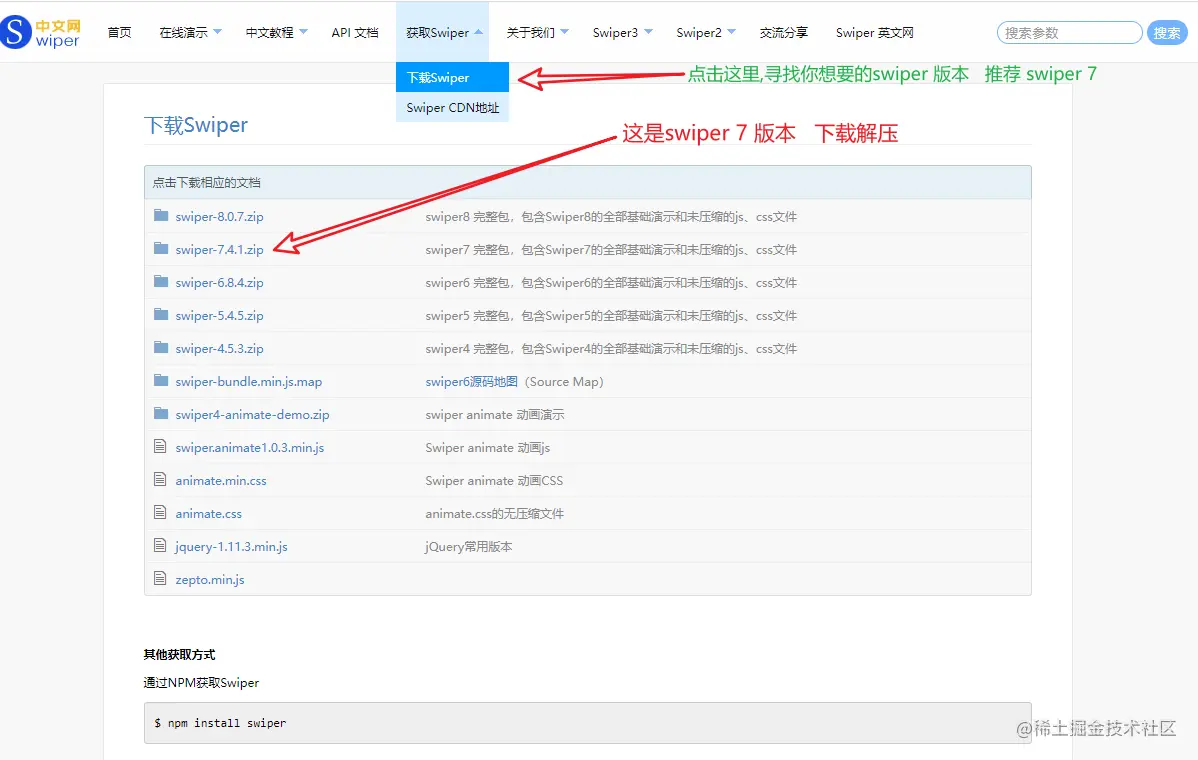Focus the 搜索参数 search field
The height and width of the screenshot is (760, 1198).
(x=1069, y=33)
